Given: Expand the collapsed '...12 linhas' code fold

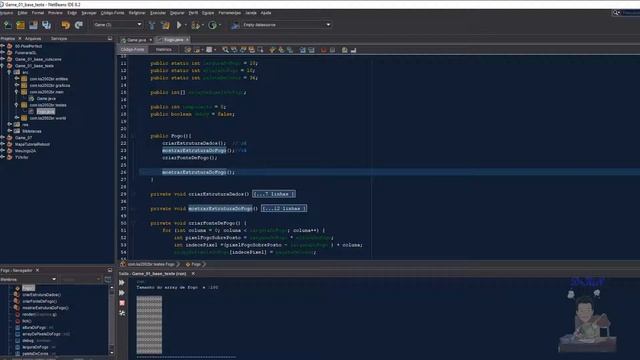Looking at the screenshot, I should coord(284,209).
